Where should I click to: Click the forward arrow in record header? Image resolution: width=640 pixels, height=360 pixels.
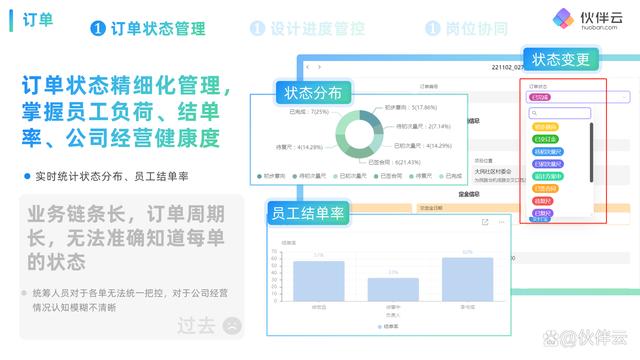[320, 67]
